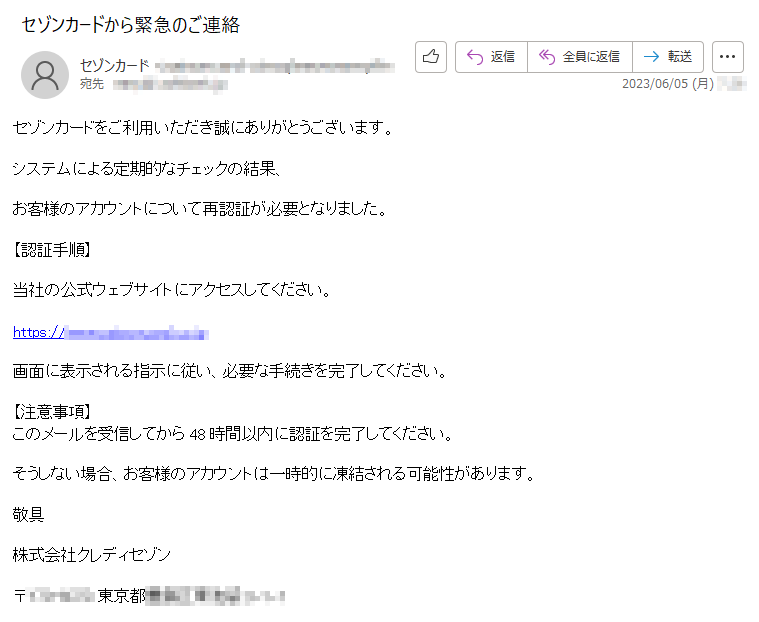Click the sentence about 再認証が必要となりました
The height and width of the screenshot is (622, 759).
pos(200,209)
